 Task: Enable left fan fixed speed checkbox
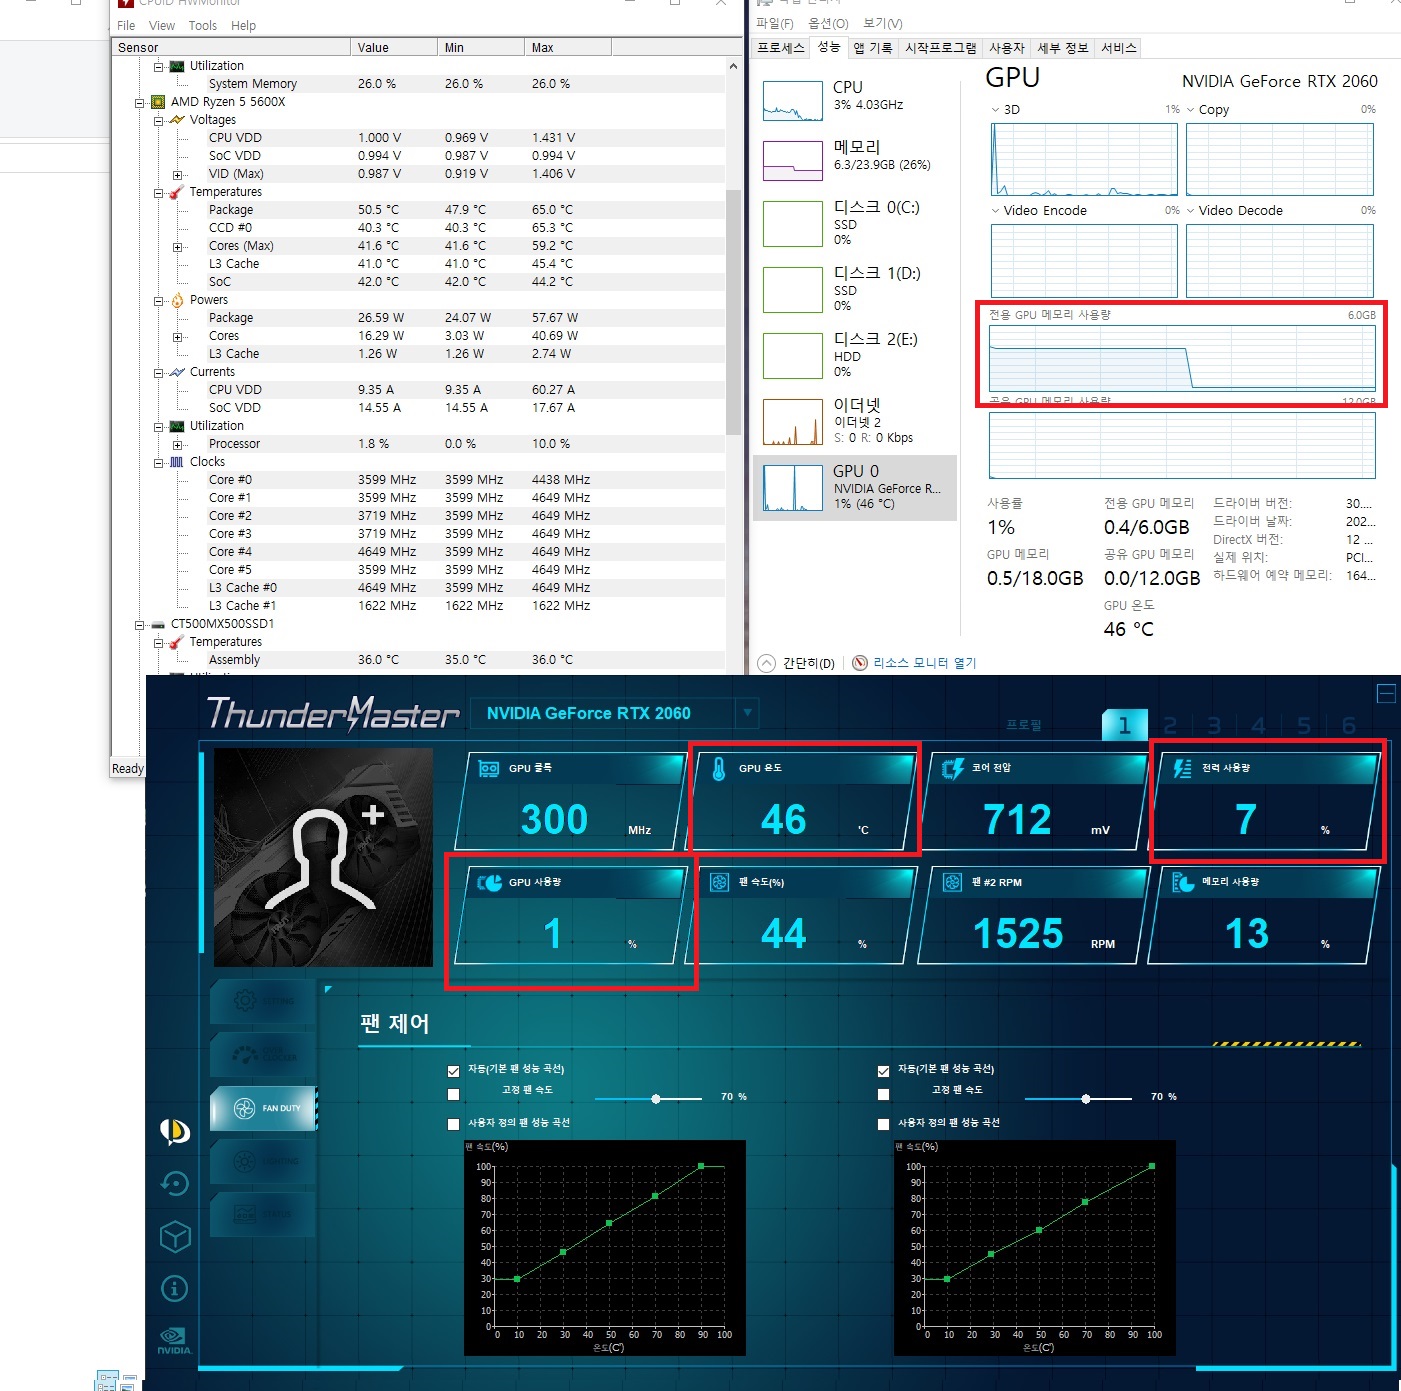coord(453,1094)
